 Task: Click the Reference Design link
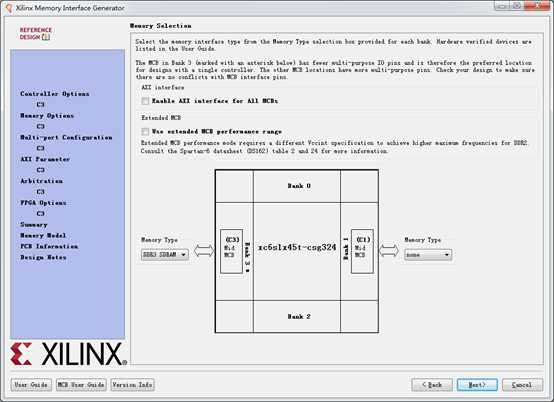point(35,33)
